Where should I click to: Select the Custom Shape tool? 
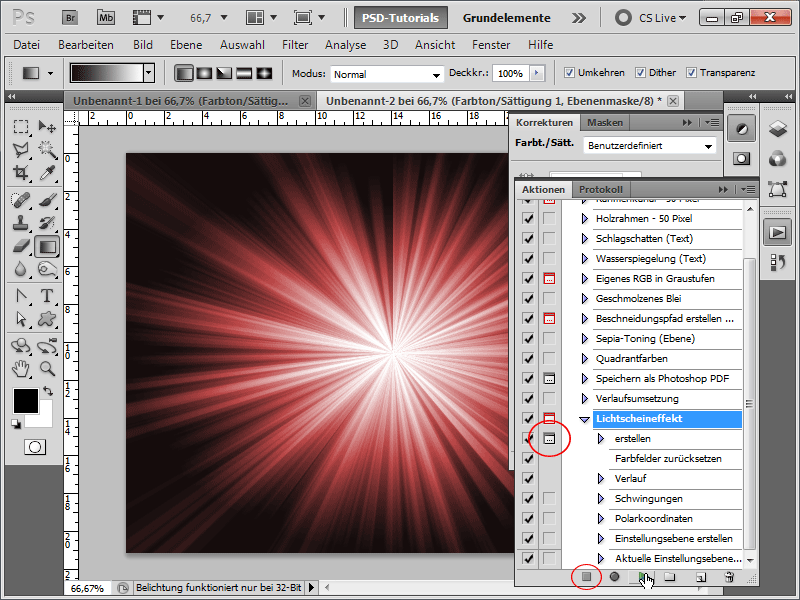(x=47, y=319)
